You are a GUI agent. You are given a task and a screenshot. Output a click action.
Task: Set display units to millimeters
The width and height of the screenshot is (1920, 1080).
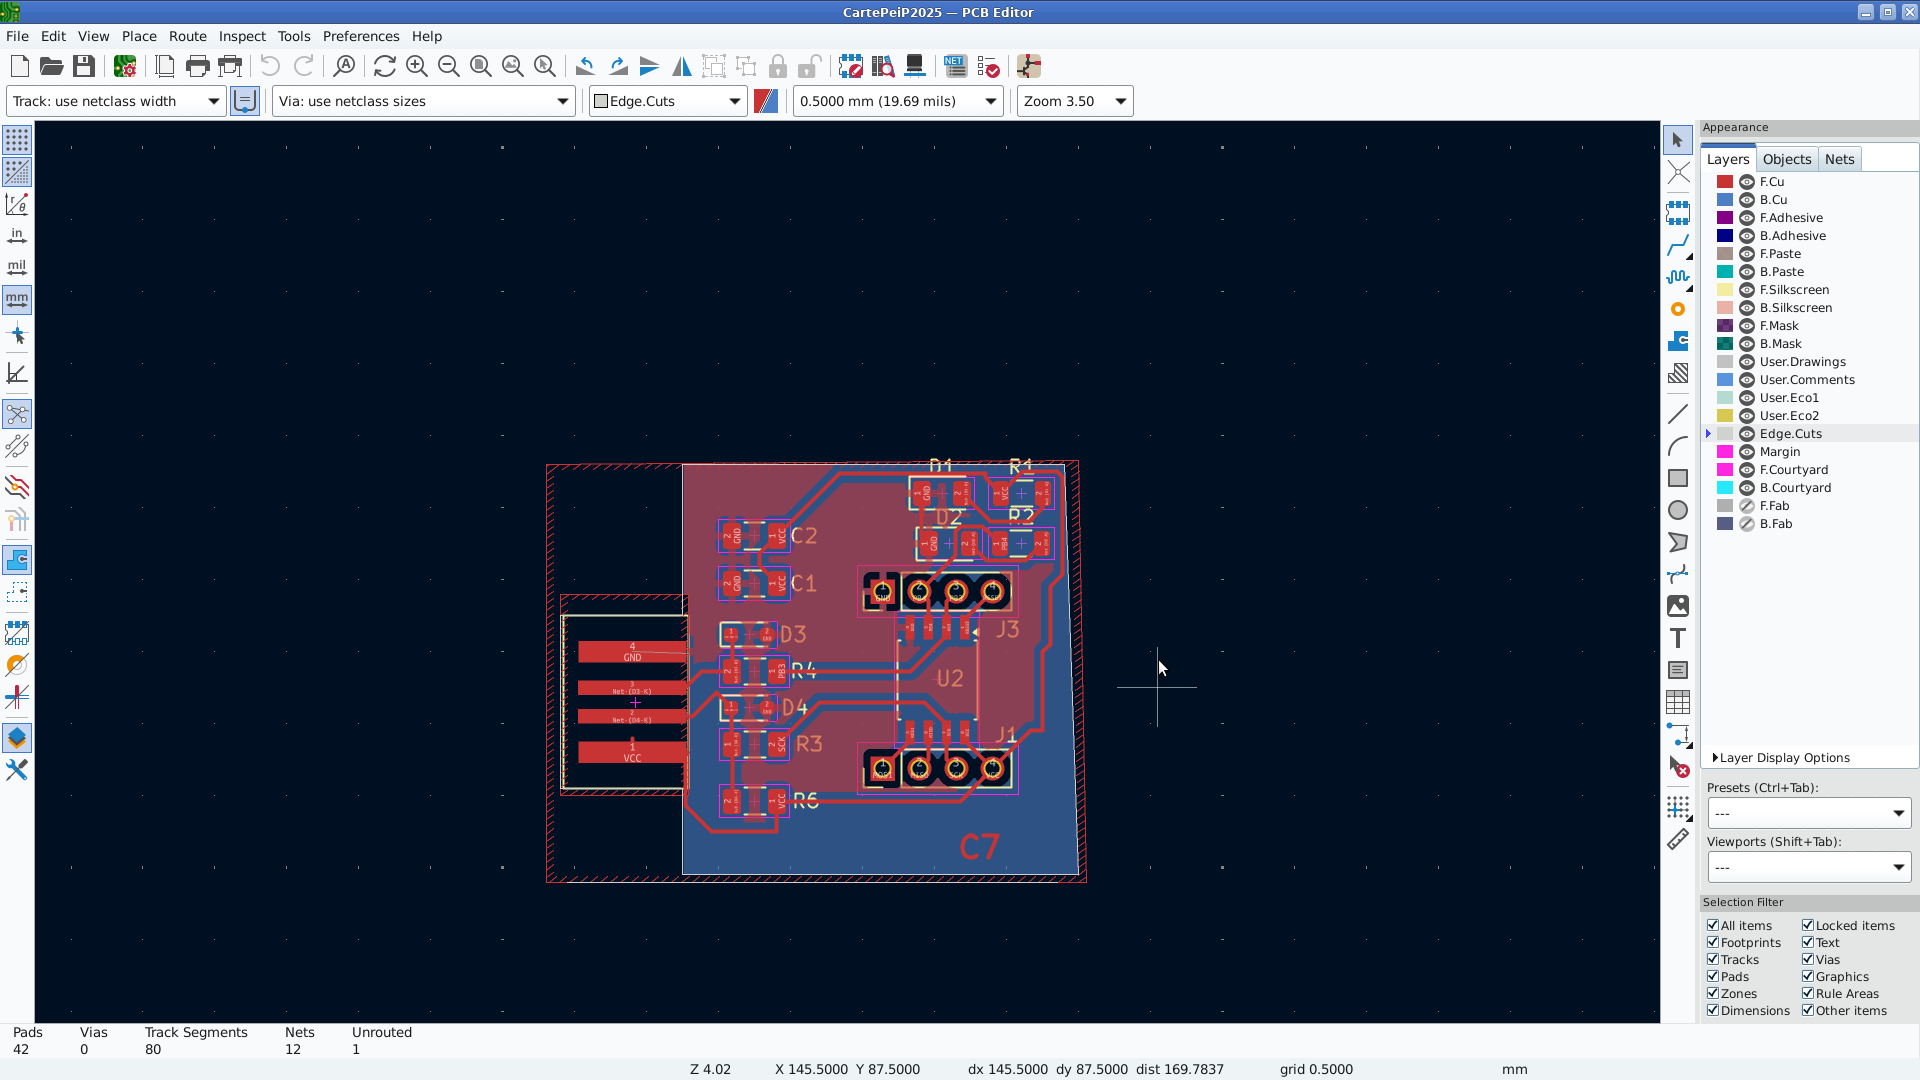click(x=17, y=299)
